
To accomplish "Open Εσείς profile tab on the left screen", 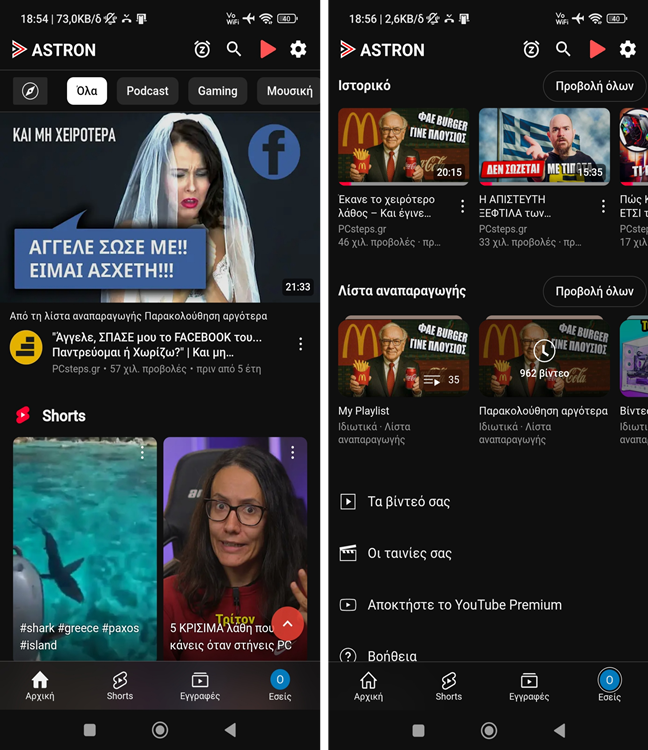I will [280, 685].
